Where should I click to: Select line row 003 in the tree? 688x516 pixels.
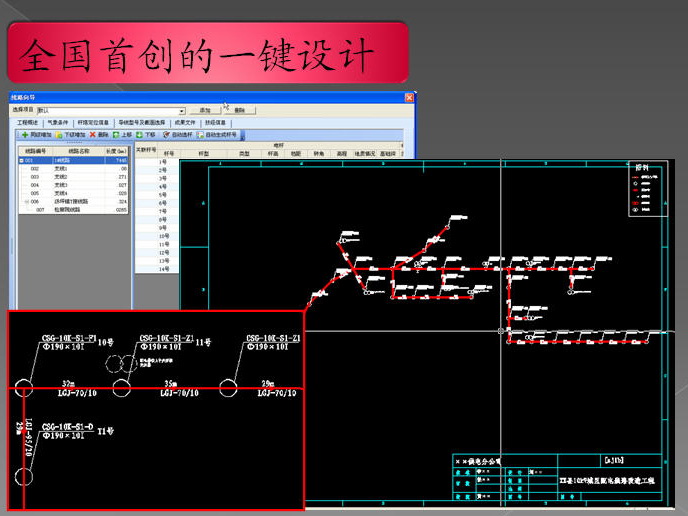click(x=74, y=177)
